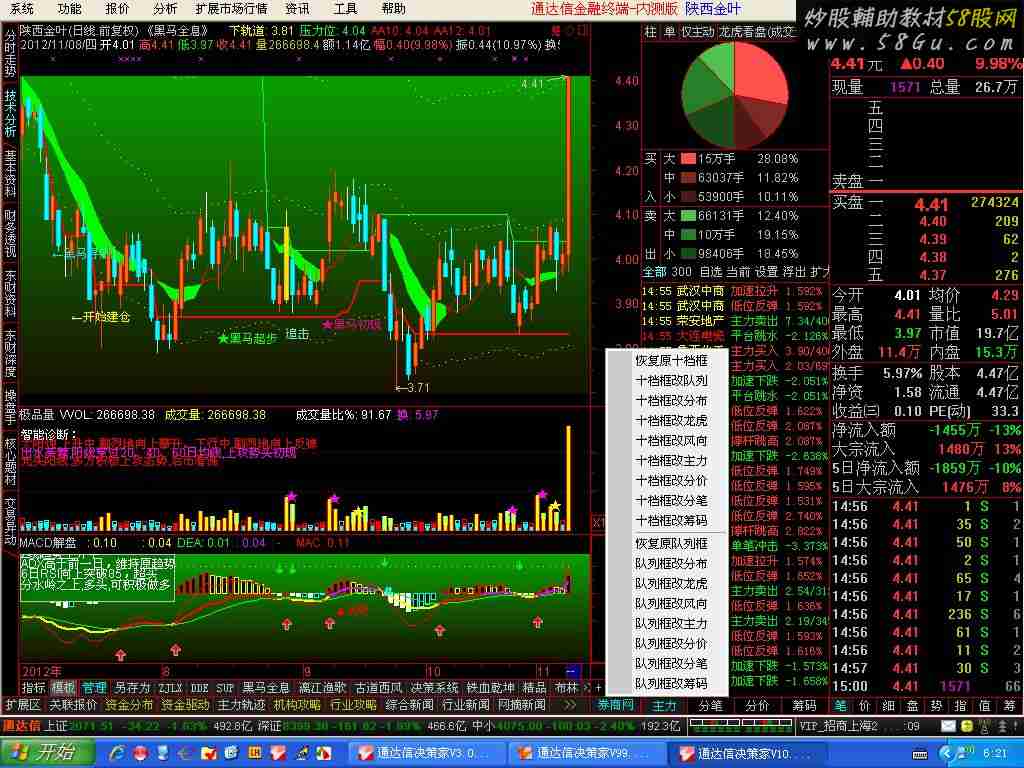The image size is (1024, 768).
Task: Open 机构攻略 bottom tab
Action: coord(298,705)
